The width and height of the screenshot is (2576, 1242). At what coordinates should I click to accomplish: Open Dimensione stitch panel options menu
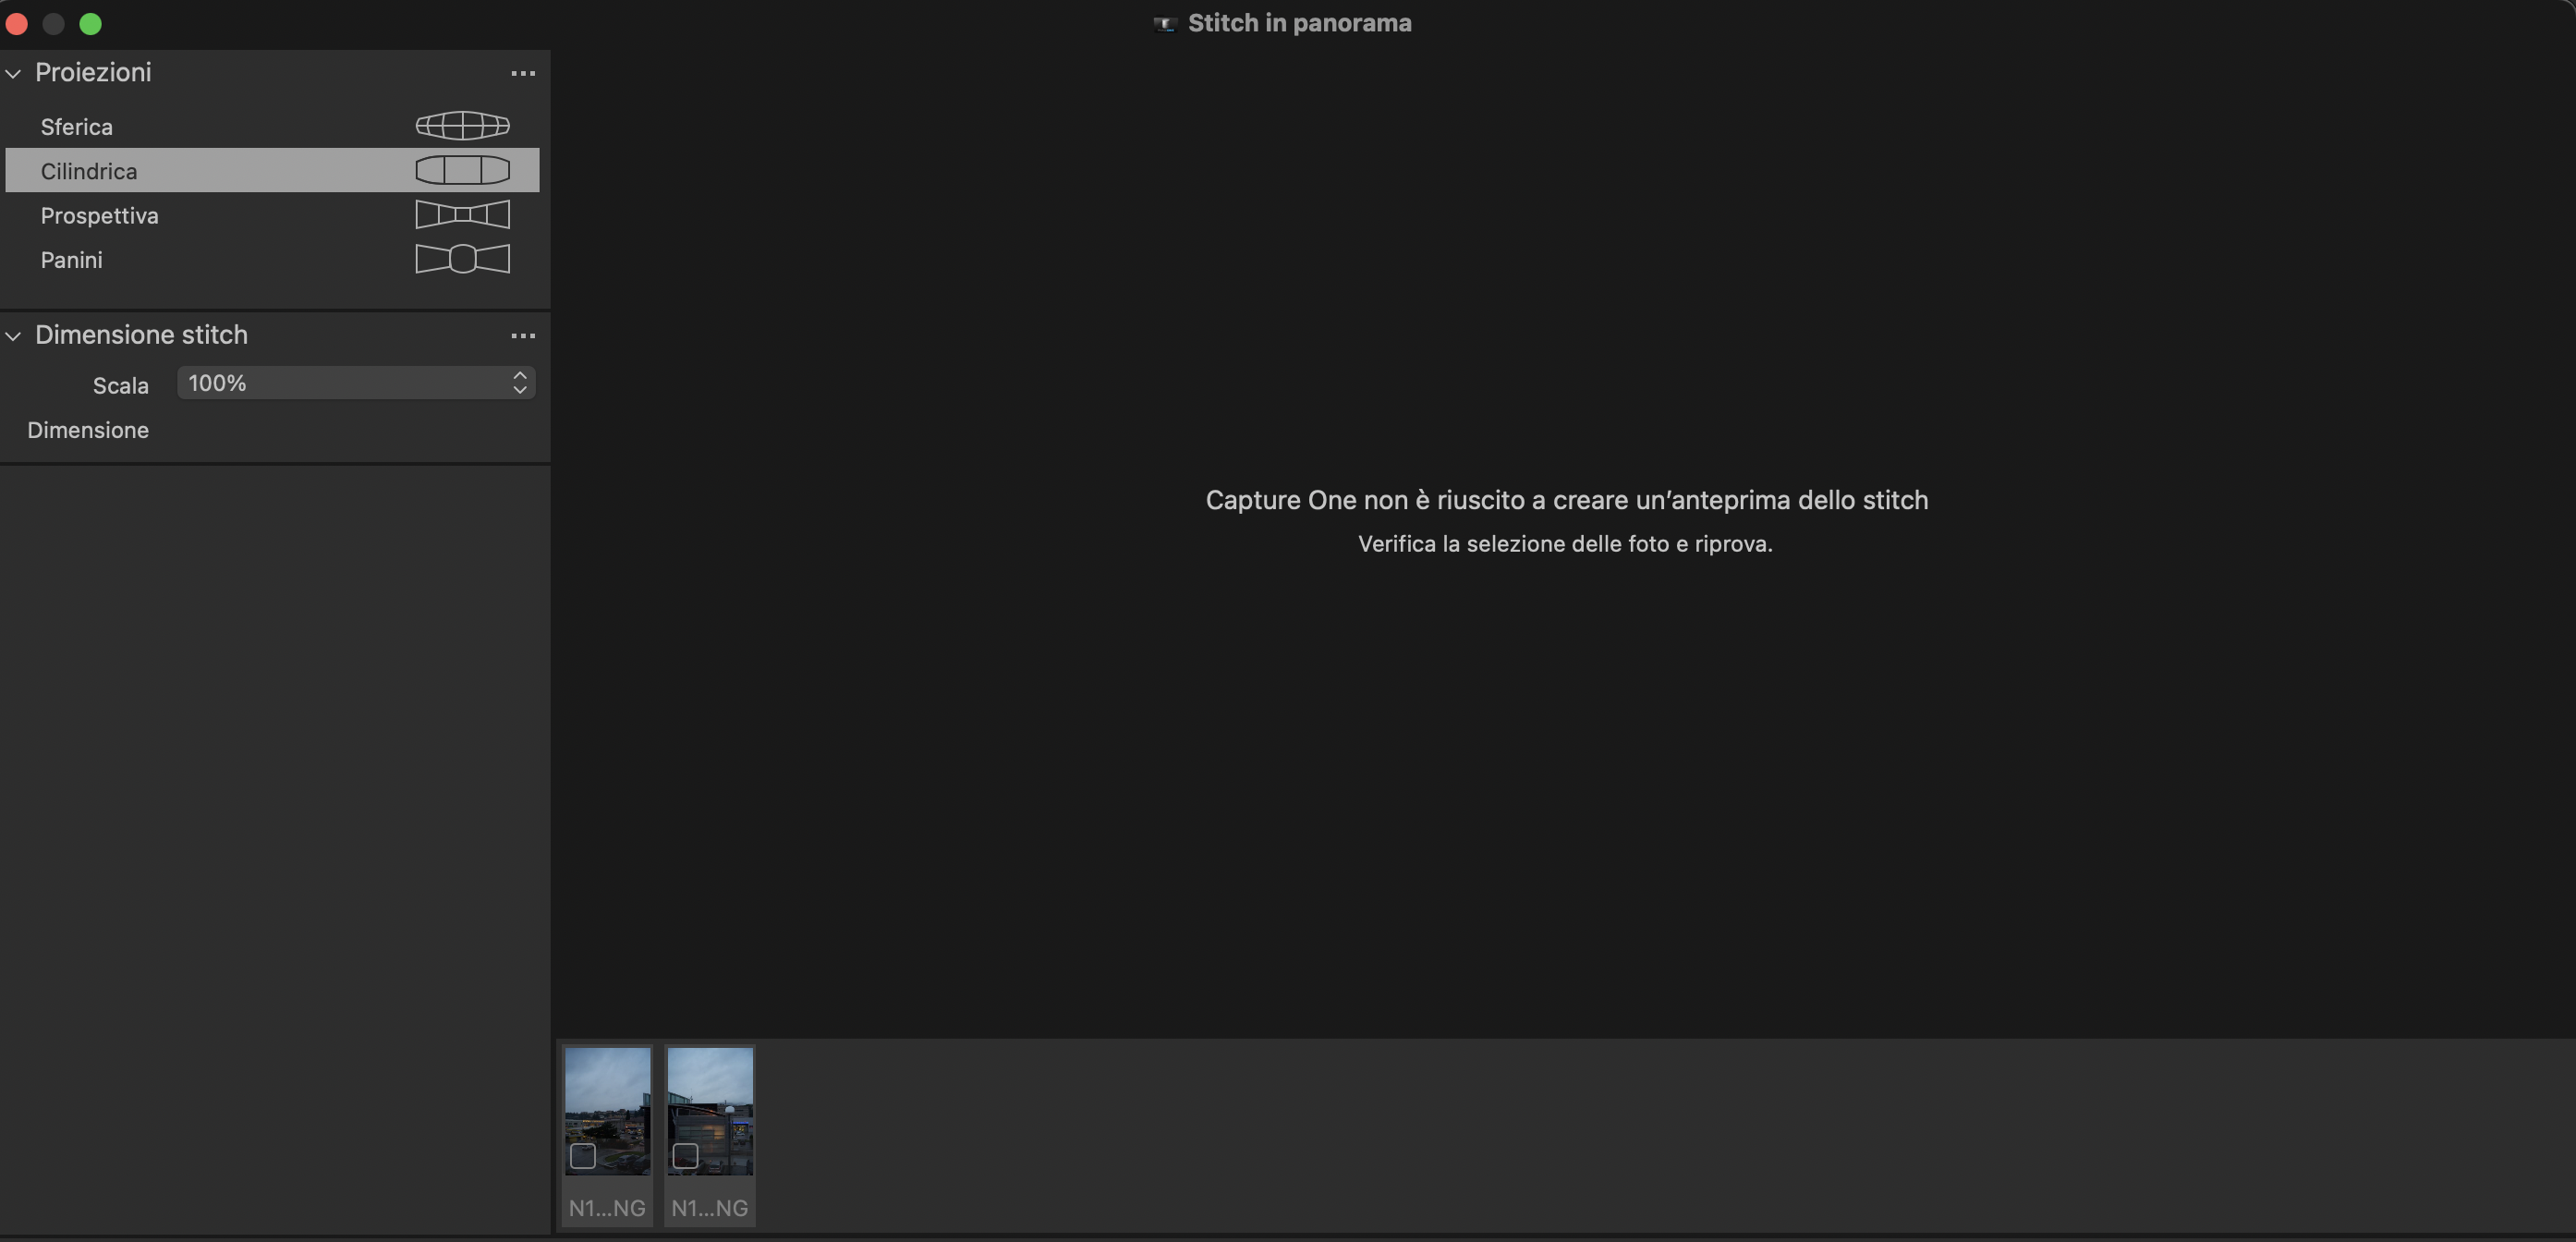point(523,335)
